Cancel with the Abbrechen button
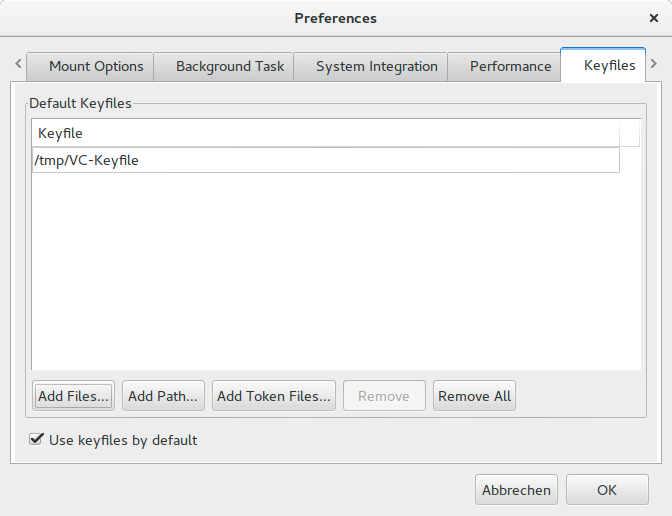The height and width of the screenshot is (516, 672). [x=516, y=490]
